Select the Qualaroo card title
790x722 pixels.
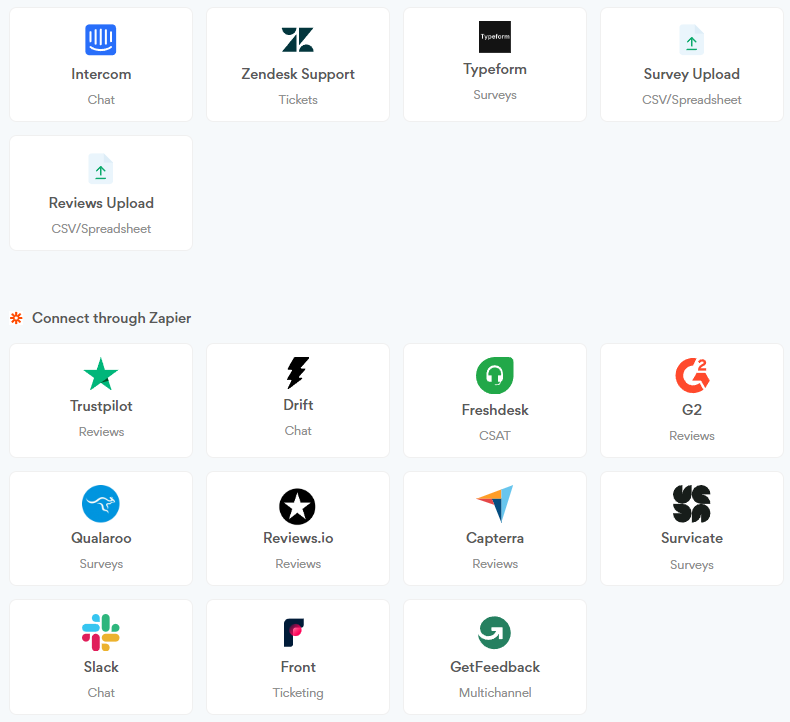pos(101,538)
